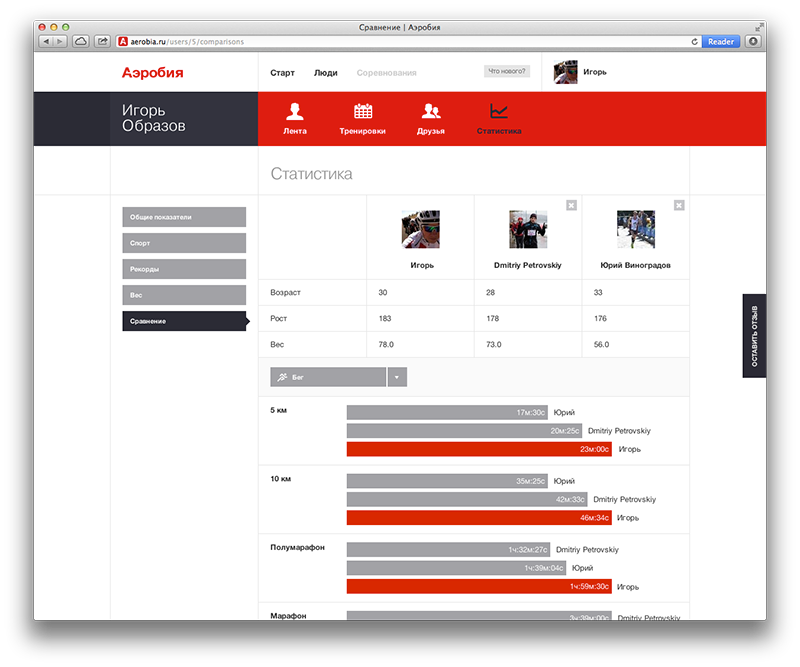Click the browser forward arrow
Screen dimensions: 800x667
pyautogui.click(x=60, y=41)
